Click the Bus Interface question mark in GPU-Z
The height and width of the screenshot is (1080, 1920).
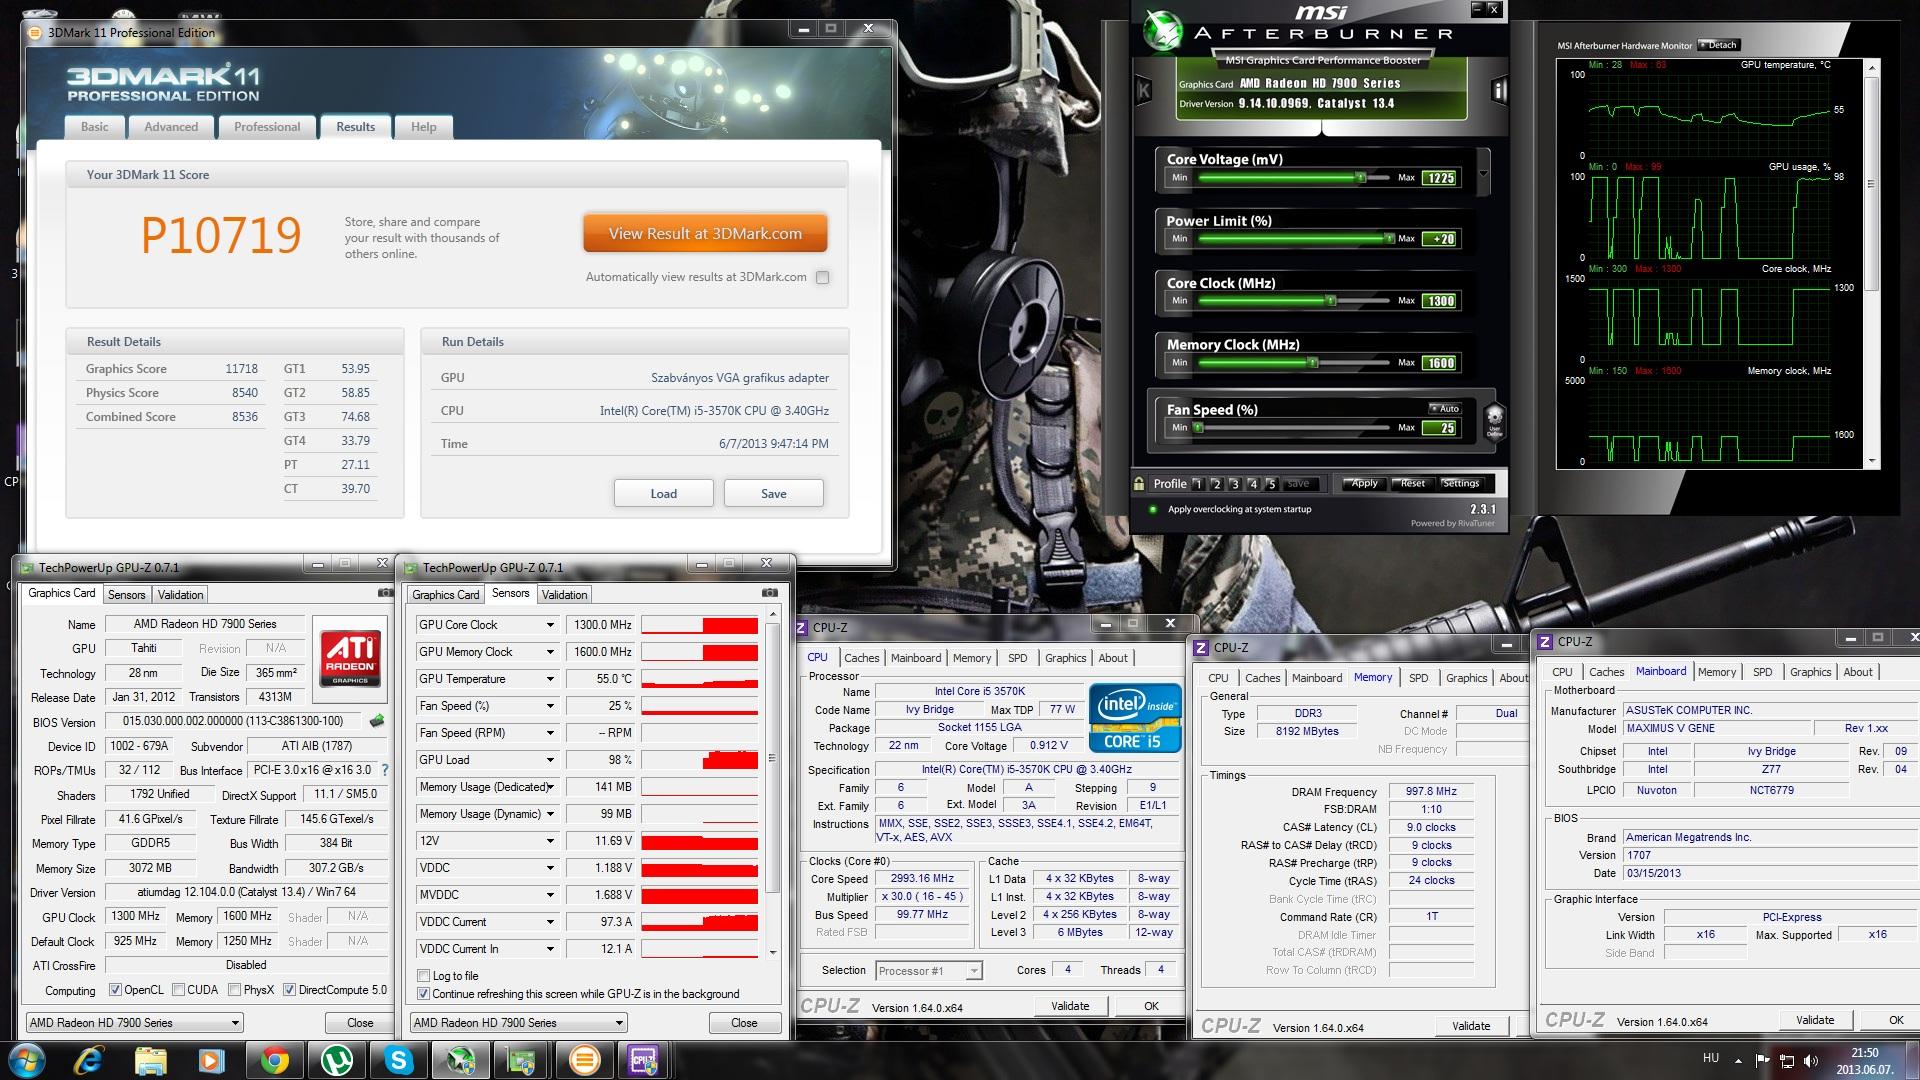385,770
